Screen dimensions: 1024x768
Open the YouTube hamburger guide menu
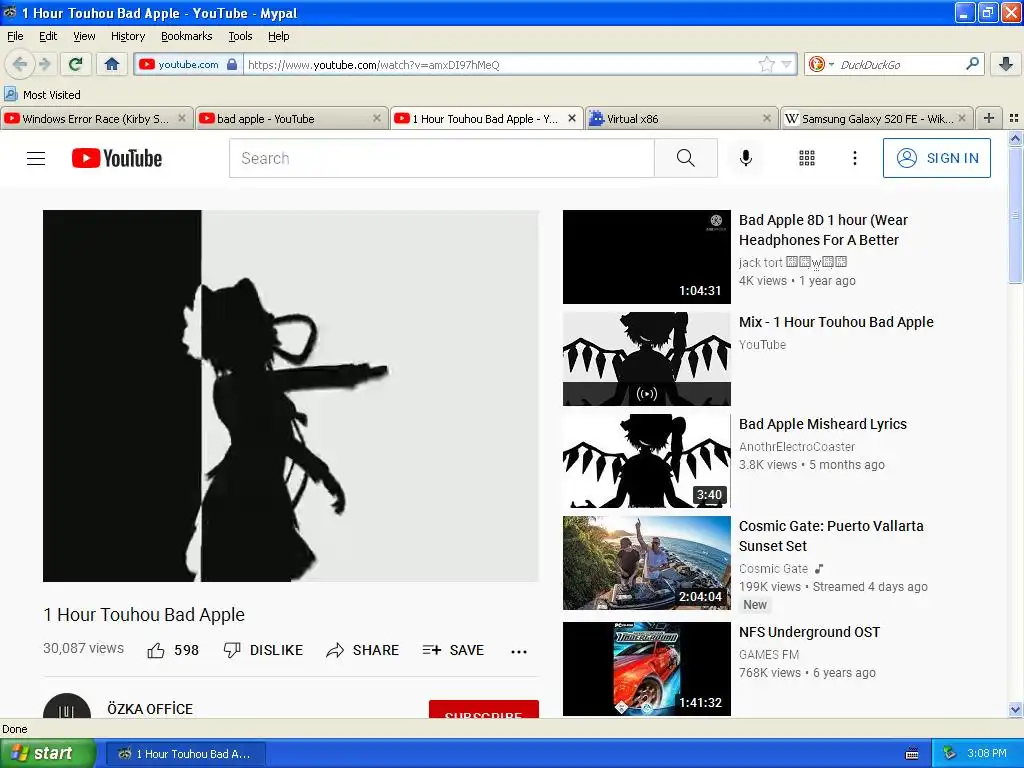[x=36, y=159]
